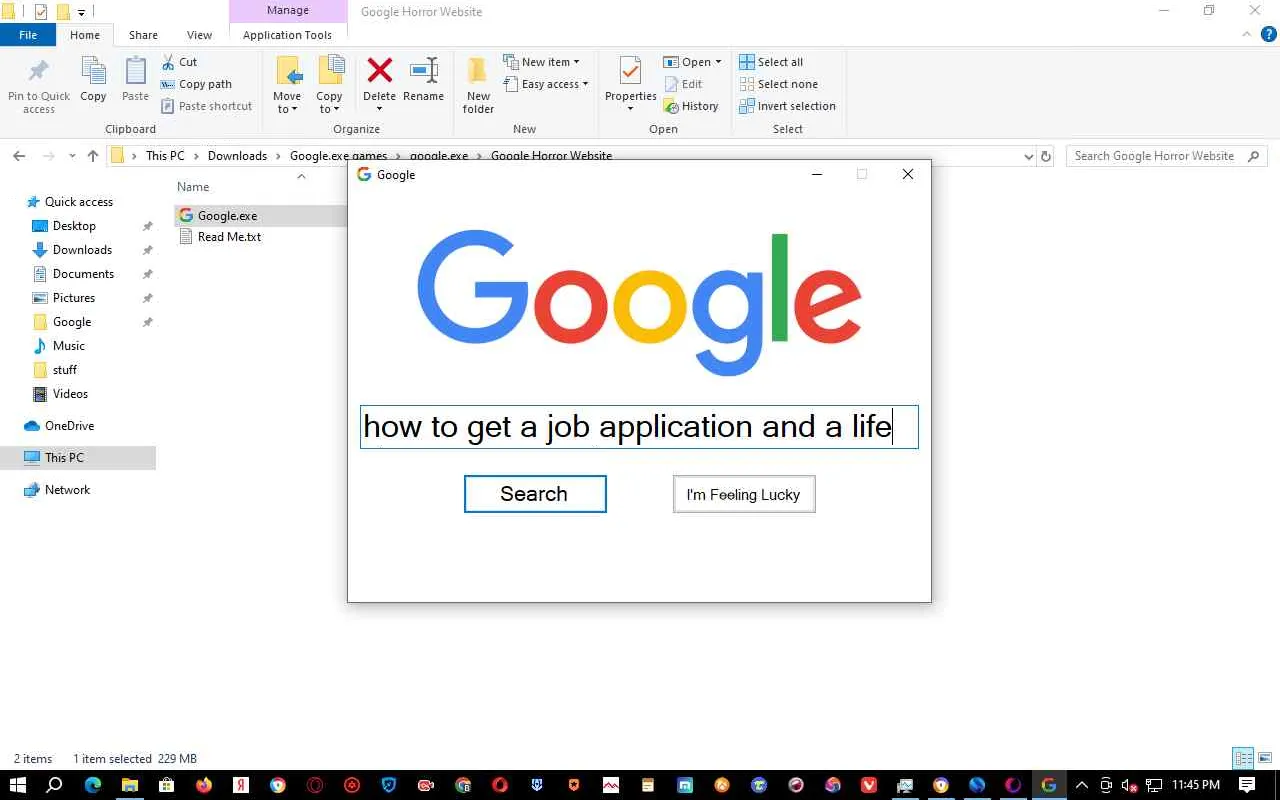Go up one folder level arrow
1280x800 pixels.
(x=93, y=156)
